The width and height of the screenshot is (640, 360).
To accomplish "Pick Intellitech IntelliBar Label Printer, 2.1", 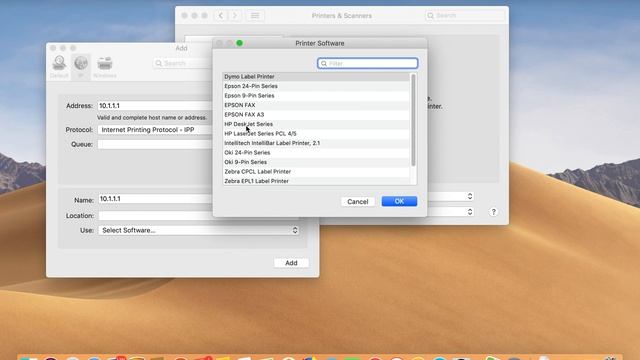I will tap(316, 143).
